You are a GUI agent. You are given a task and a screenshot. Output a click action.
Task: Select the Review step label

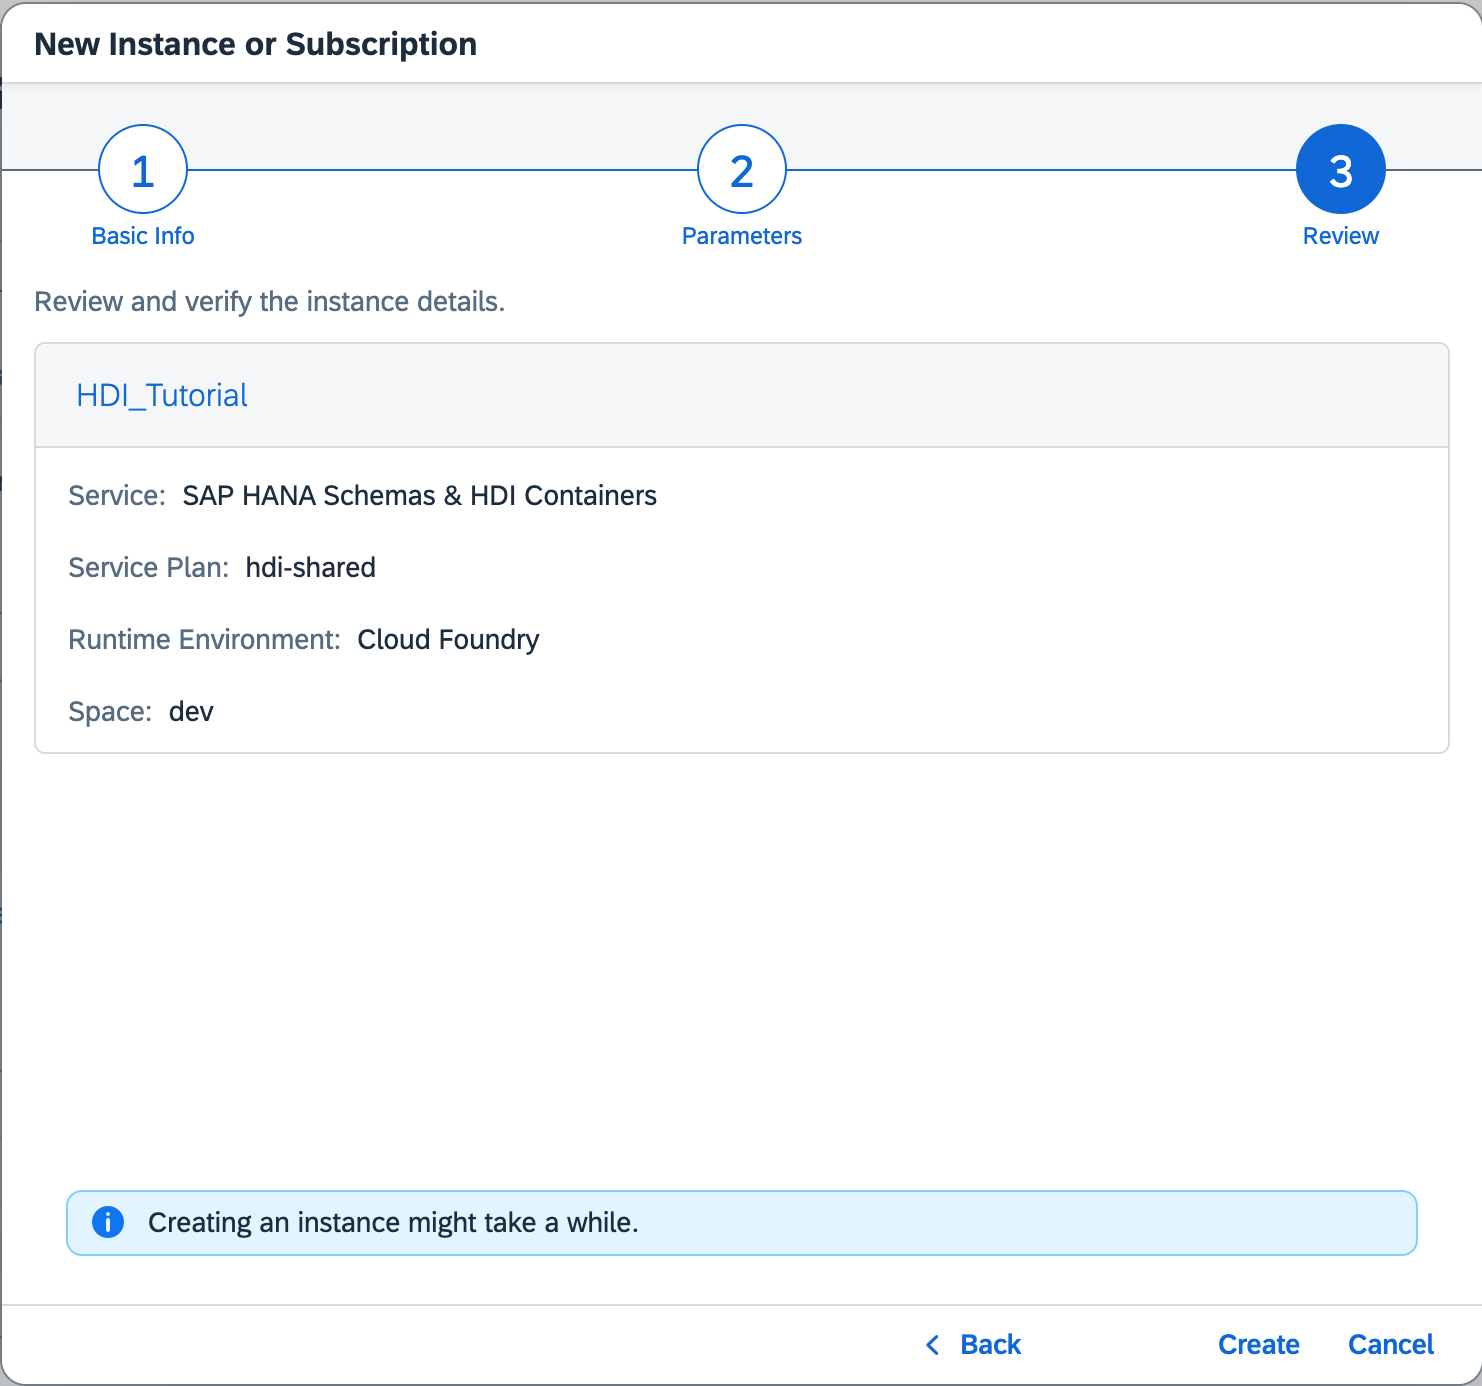[1340, 236]
